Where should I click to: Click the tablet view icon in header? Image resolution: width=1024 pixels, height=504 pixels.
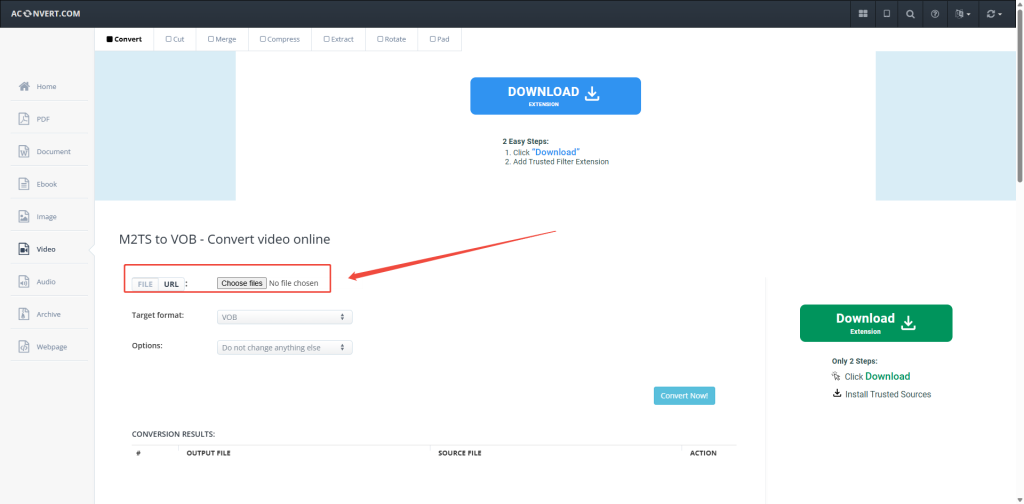(x=886, y=14)
